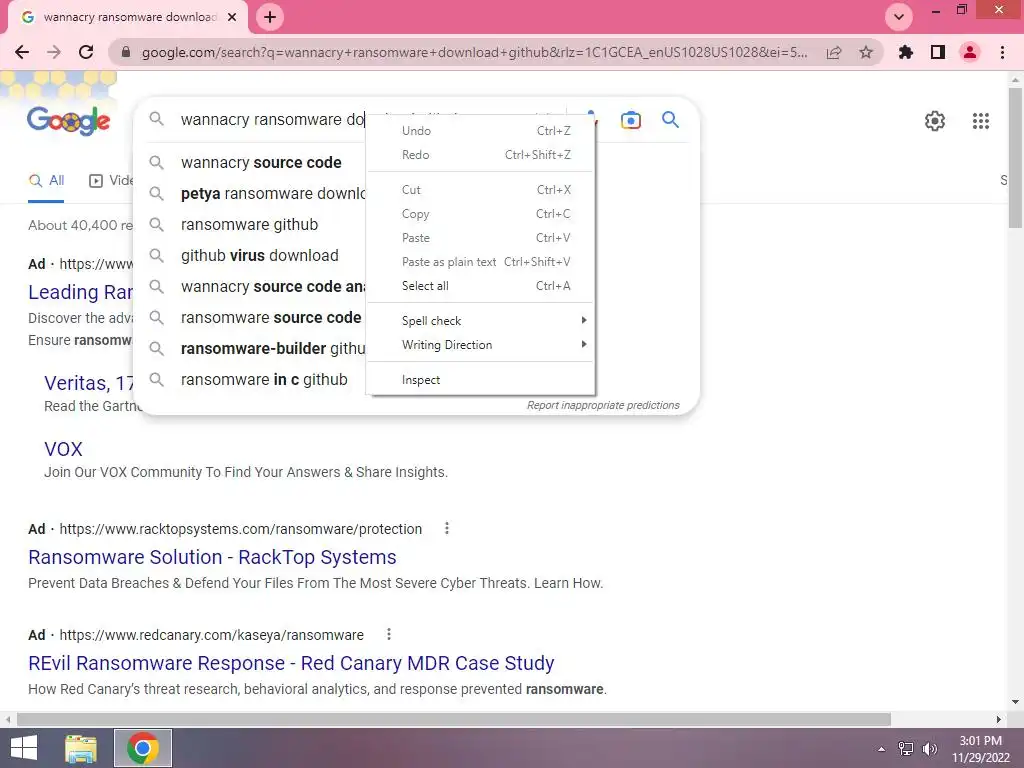Image resolution: width=1024 pixels, height=768 pixels.
Task: Pick suggestion ransomware github
Action: click(249, 225)
